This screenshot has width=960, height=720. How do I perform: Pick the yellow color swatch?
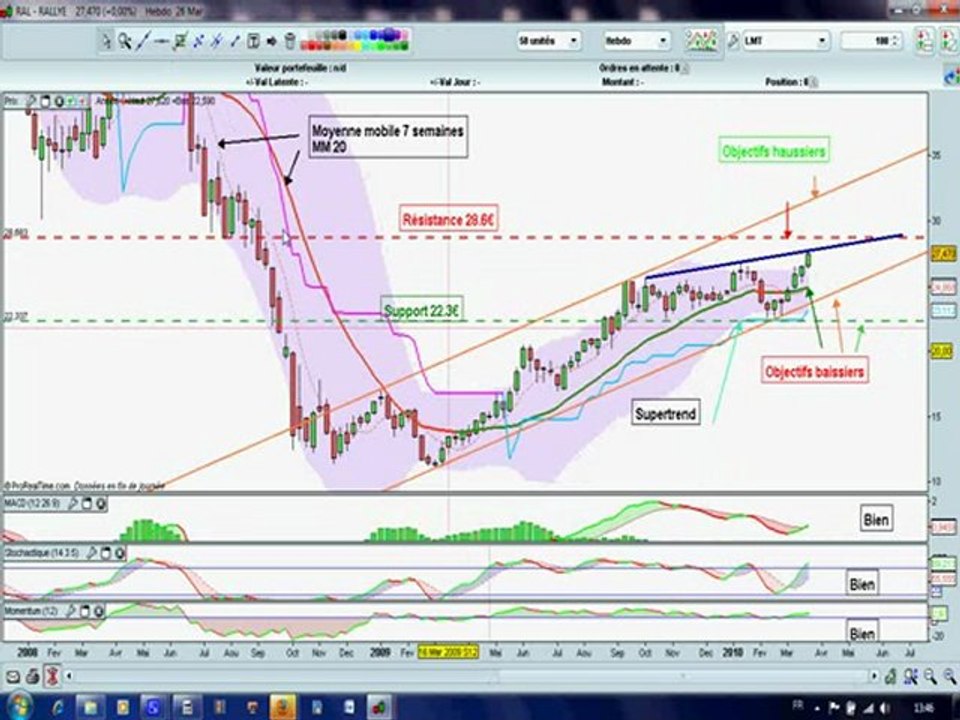356,46
